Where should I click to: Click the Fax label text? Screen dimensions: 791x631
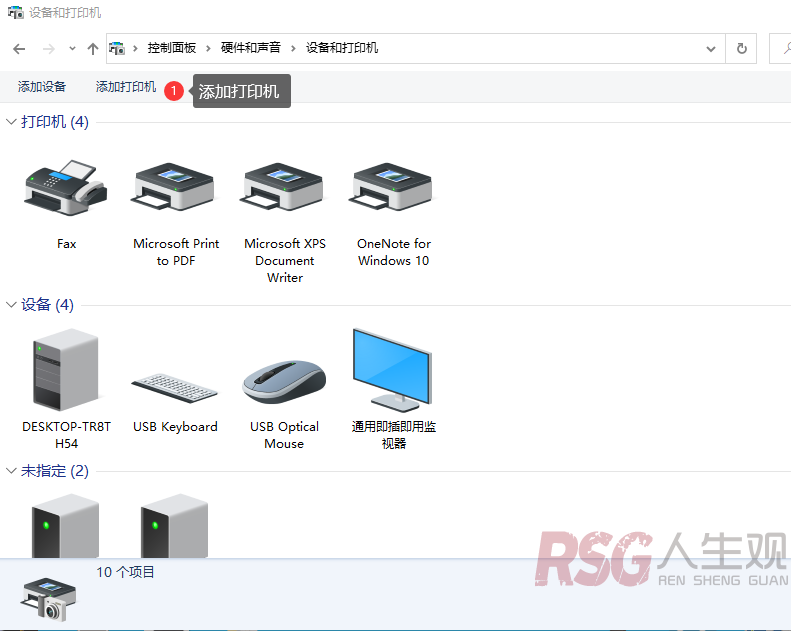[x=67, y=244]
